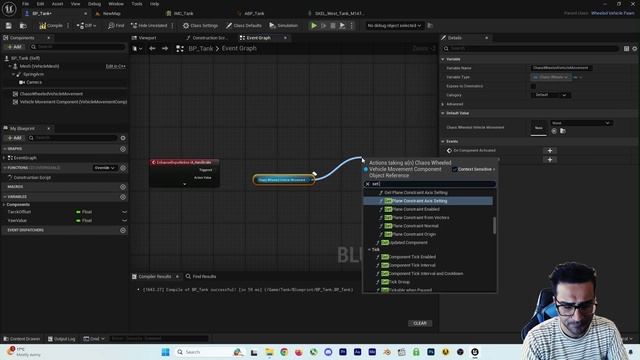Add On Component Activated event
This screenshot has width=640, height=360.
(x=549, y=151)
